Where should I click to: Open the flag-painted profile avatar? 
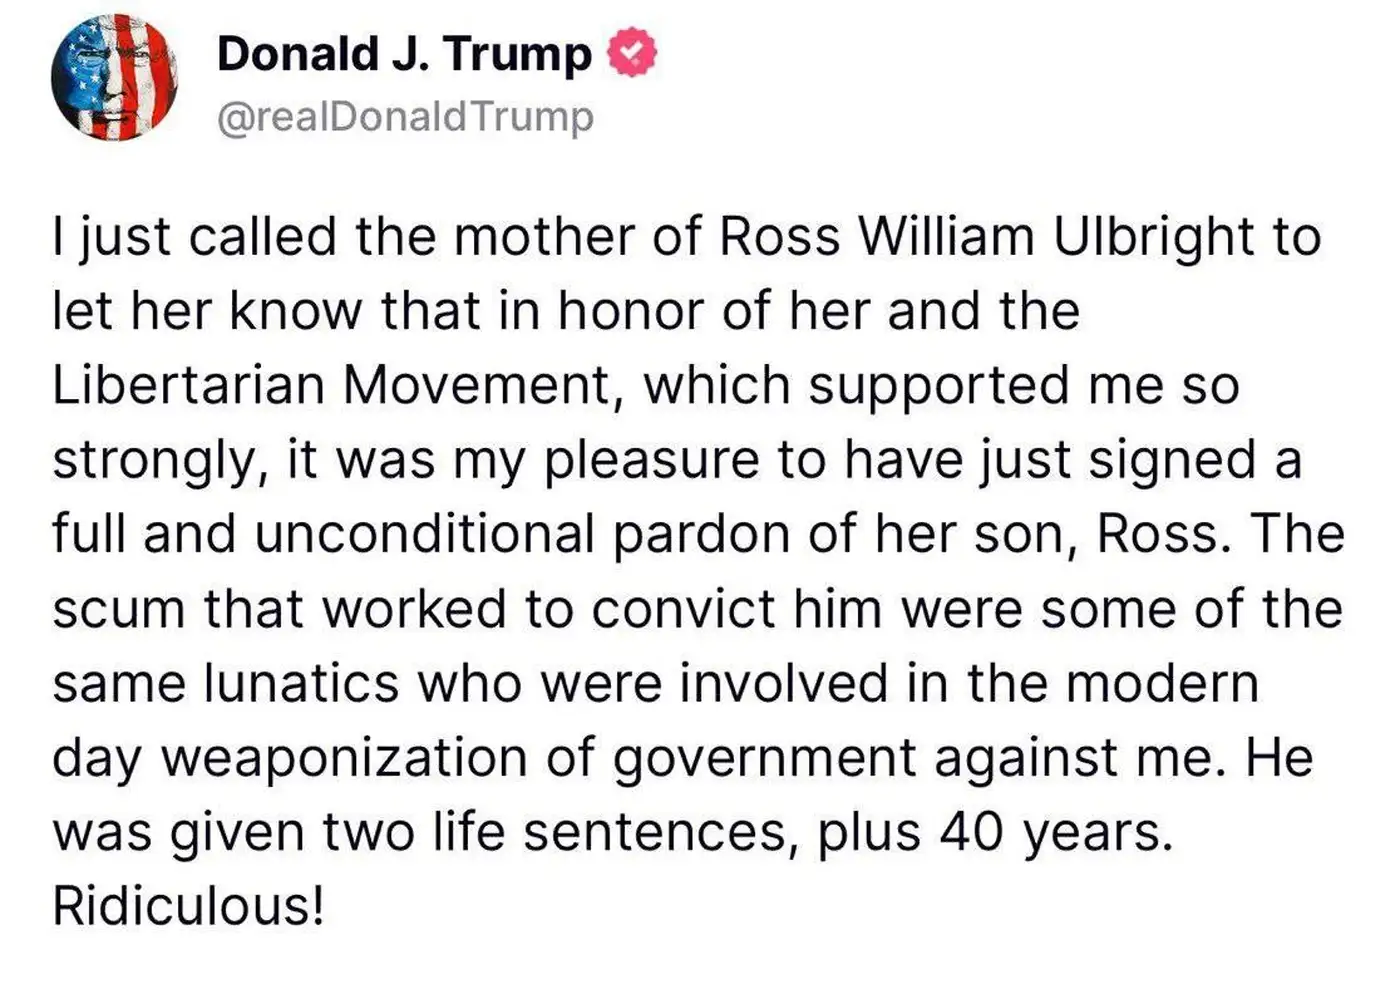pyautogui.click(x=114, y=78)
